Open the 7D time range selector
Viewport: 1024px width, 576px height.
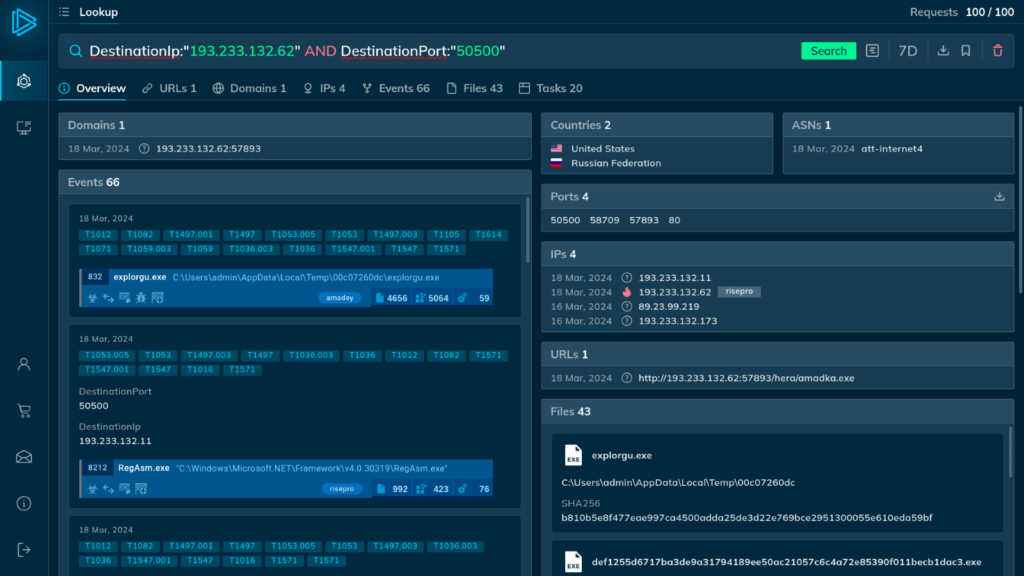pyautogui.click(x=907, y=51)
